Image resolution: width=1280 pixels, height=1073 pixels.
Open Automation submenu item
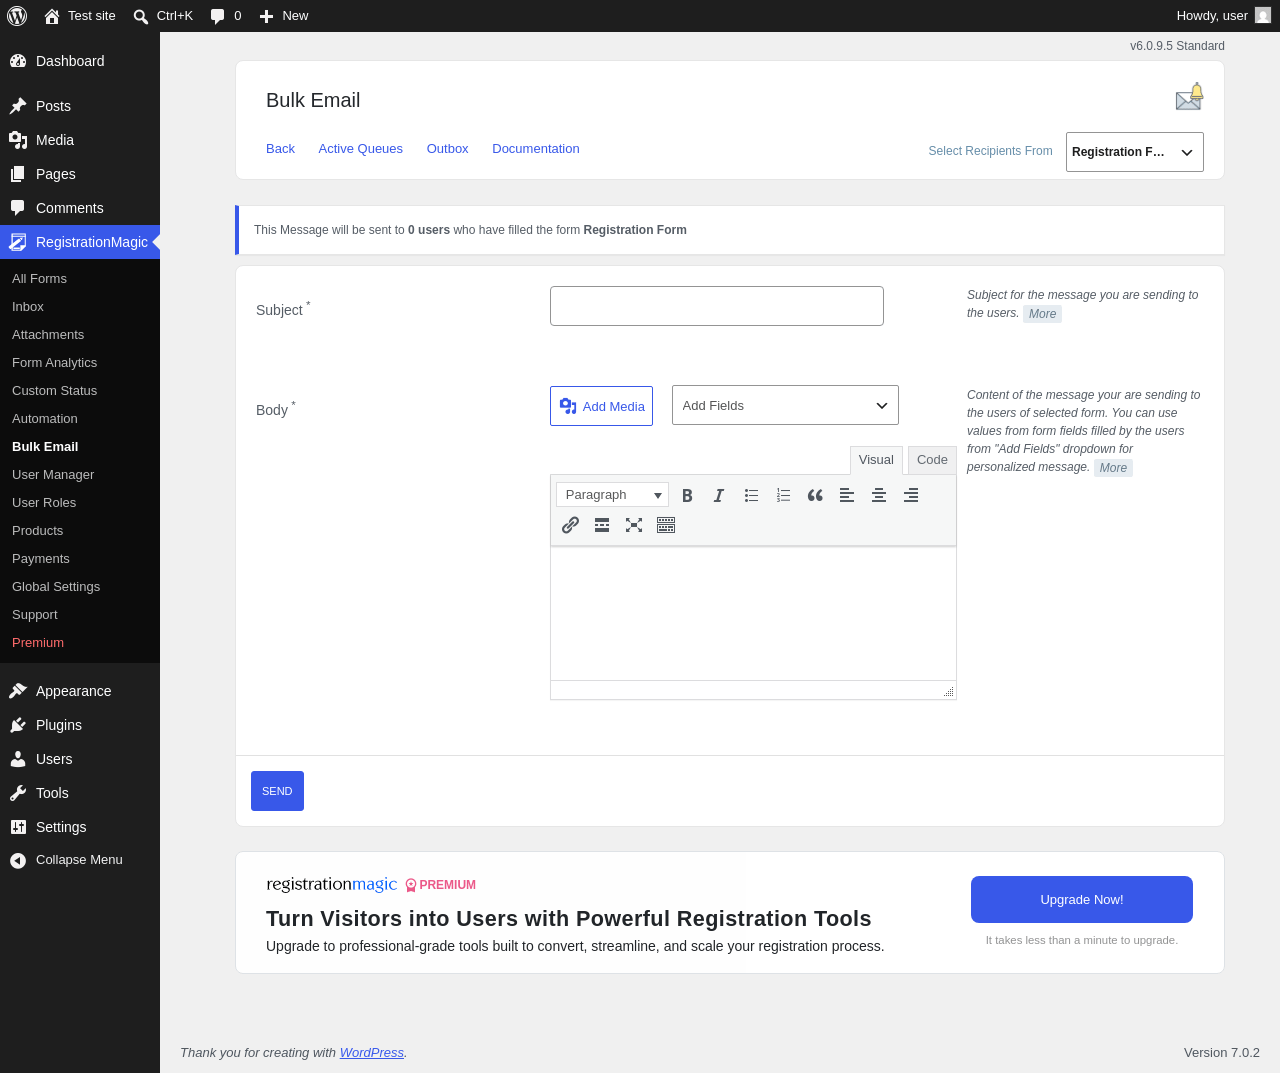(x=80, y=419)
